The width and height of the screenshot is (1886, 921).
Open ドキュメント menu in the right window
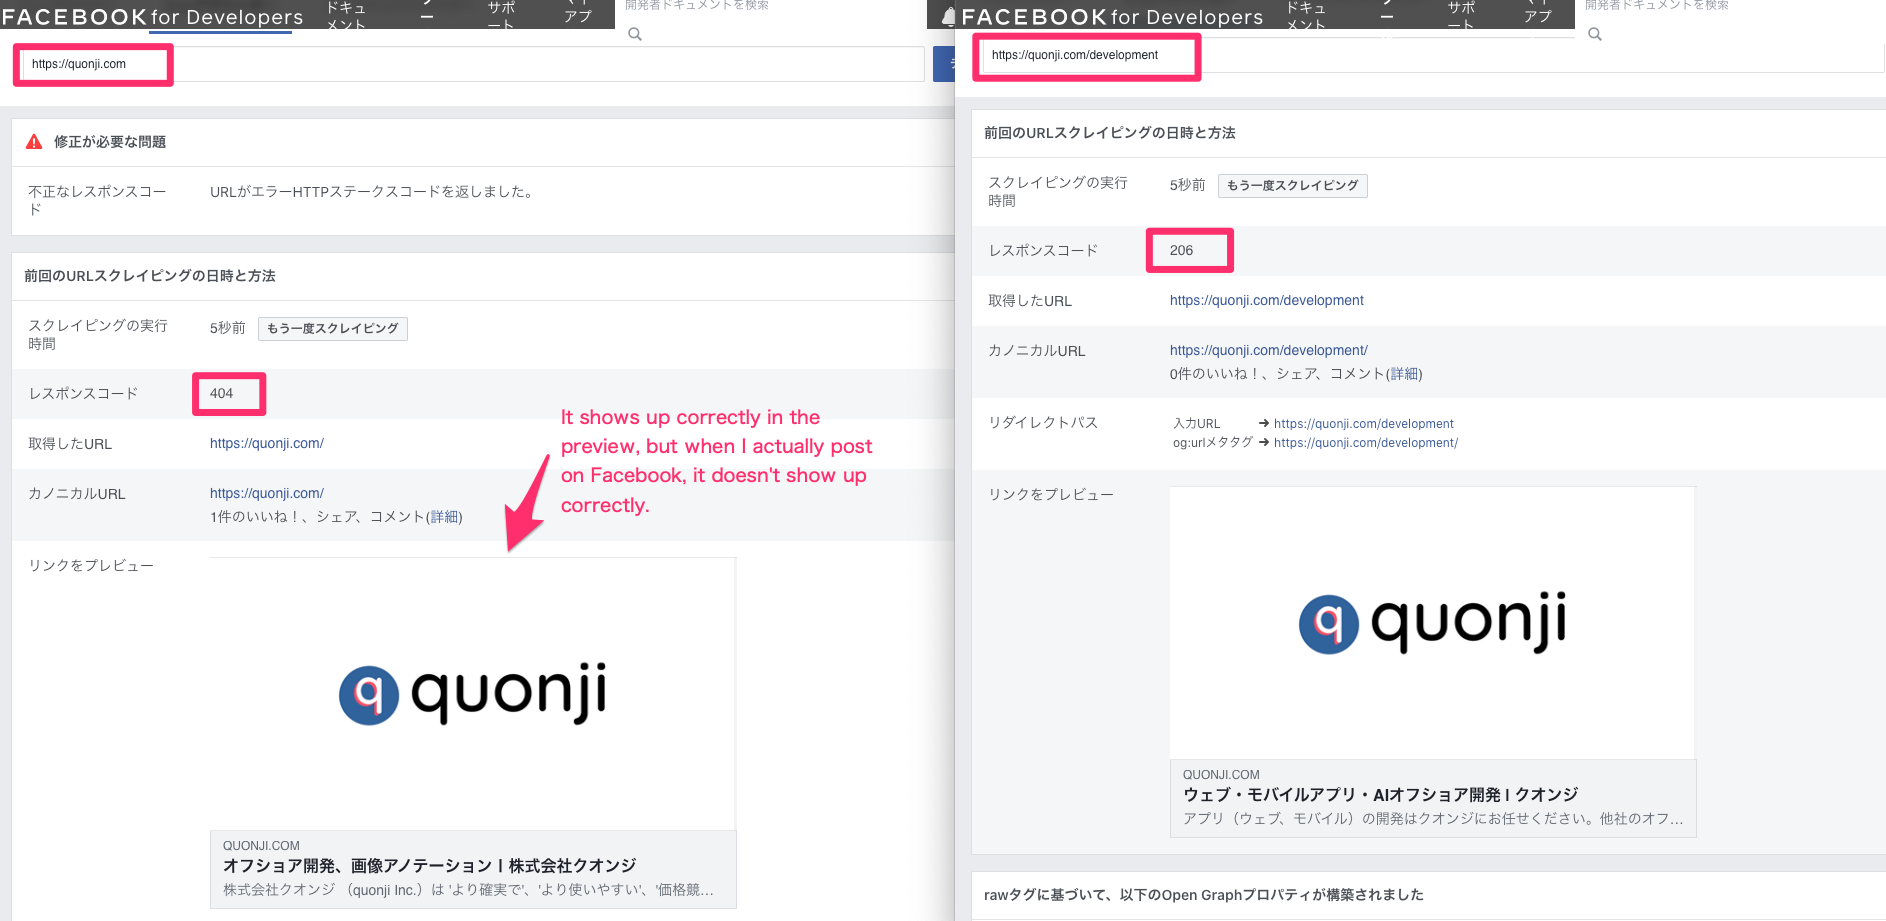click(1306, 15)
